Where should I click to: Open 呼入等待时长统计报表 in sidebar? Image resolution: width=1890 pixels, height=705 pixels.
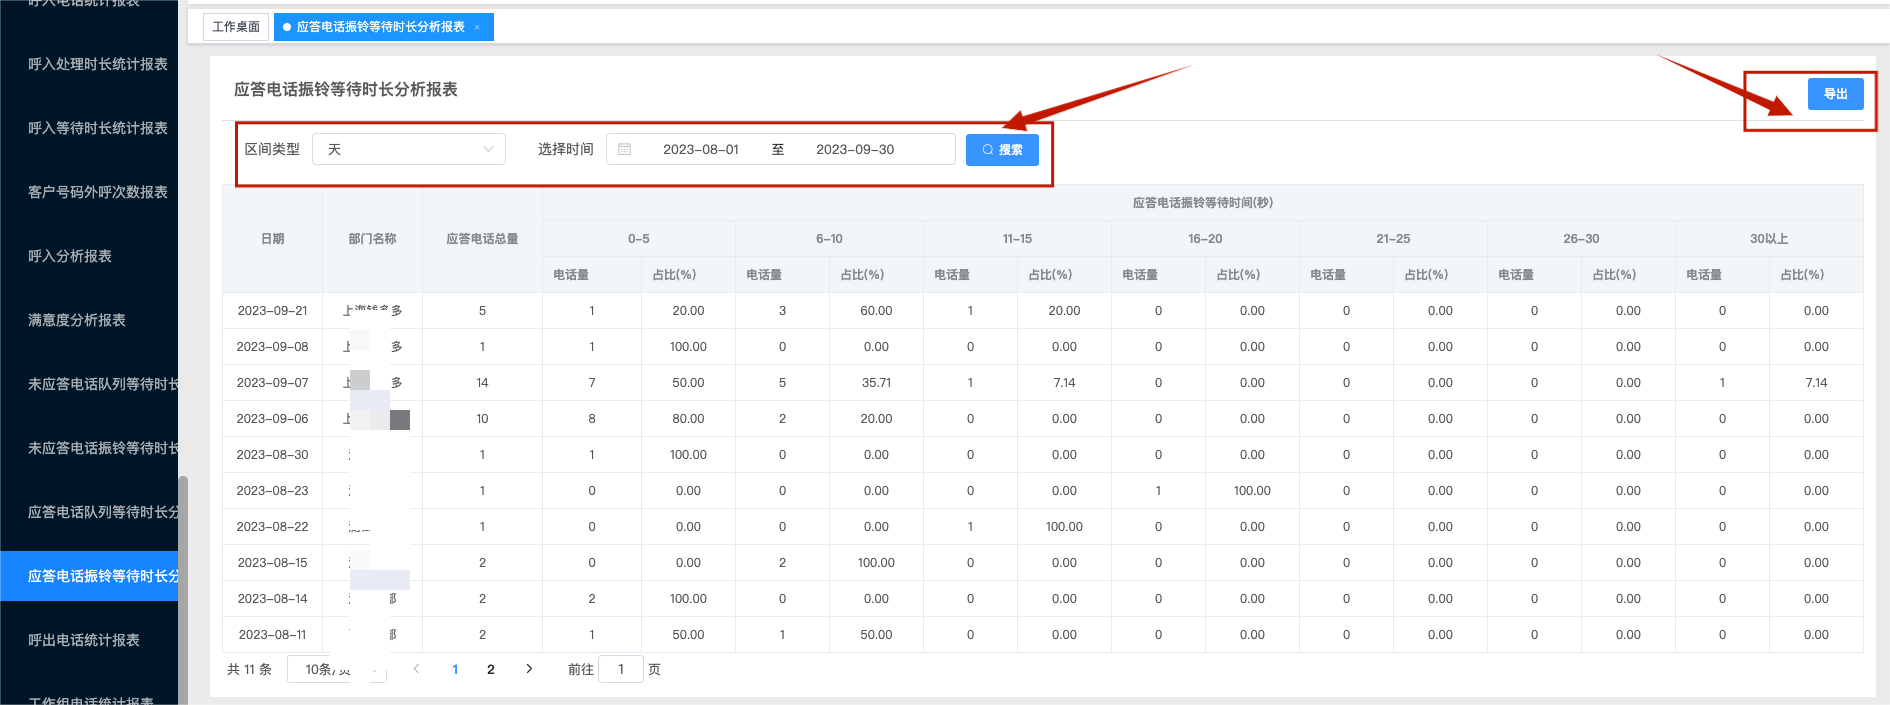coord(98,128)
